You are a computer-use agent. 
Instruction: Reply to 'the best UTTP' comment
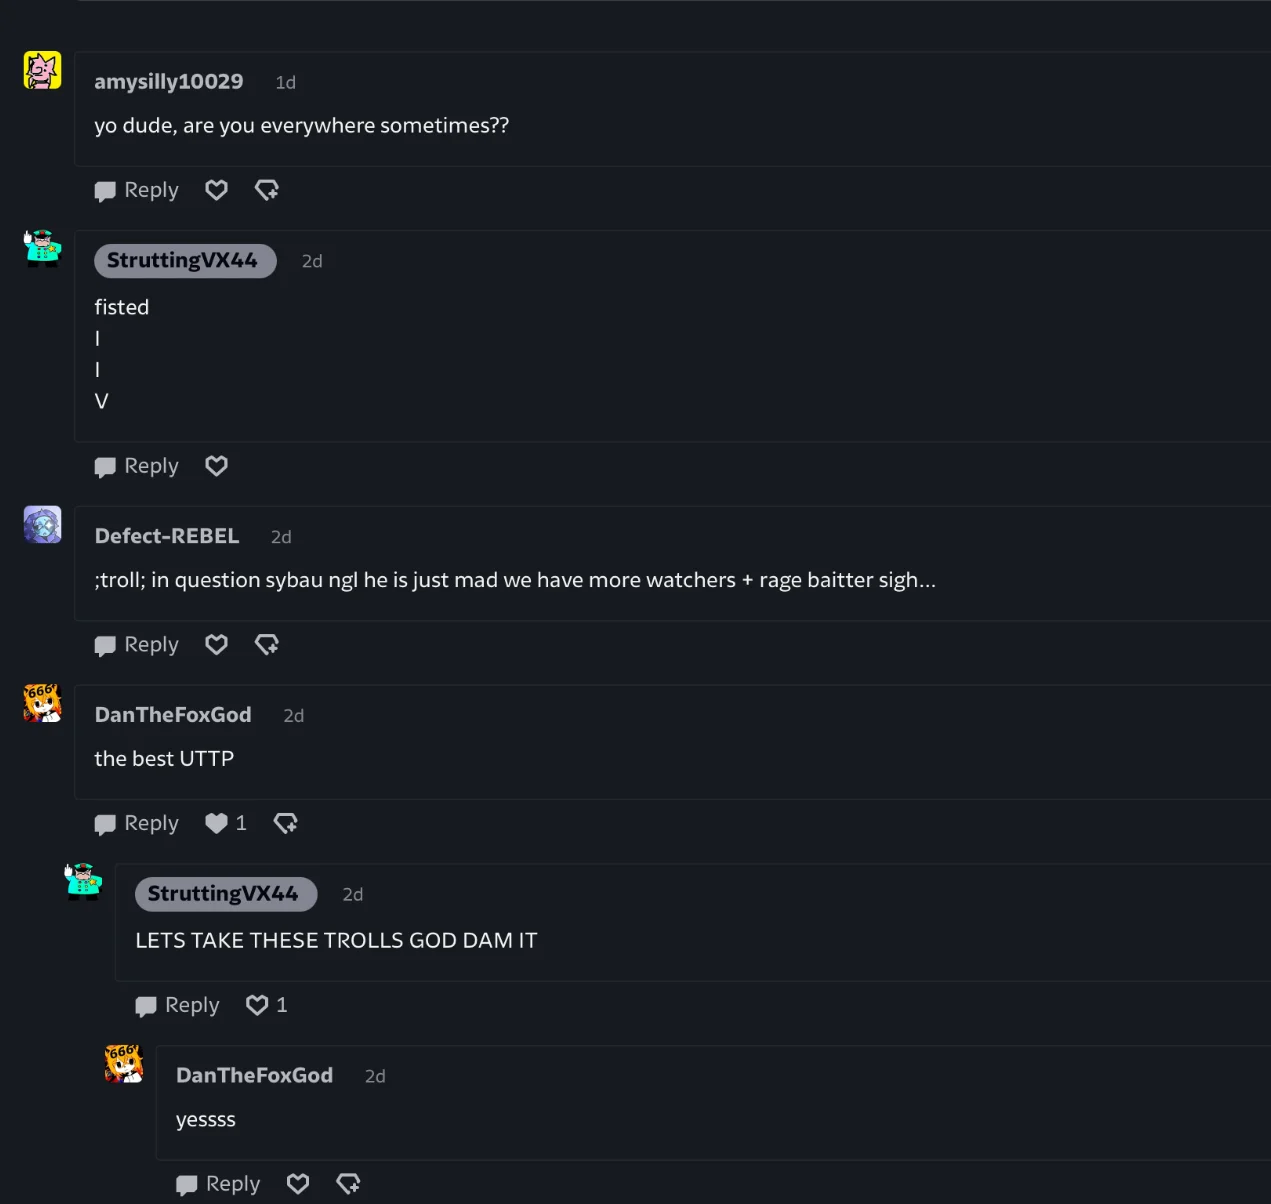coord(137,823)
